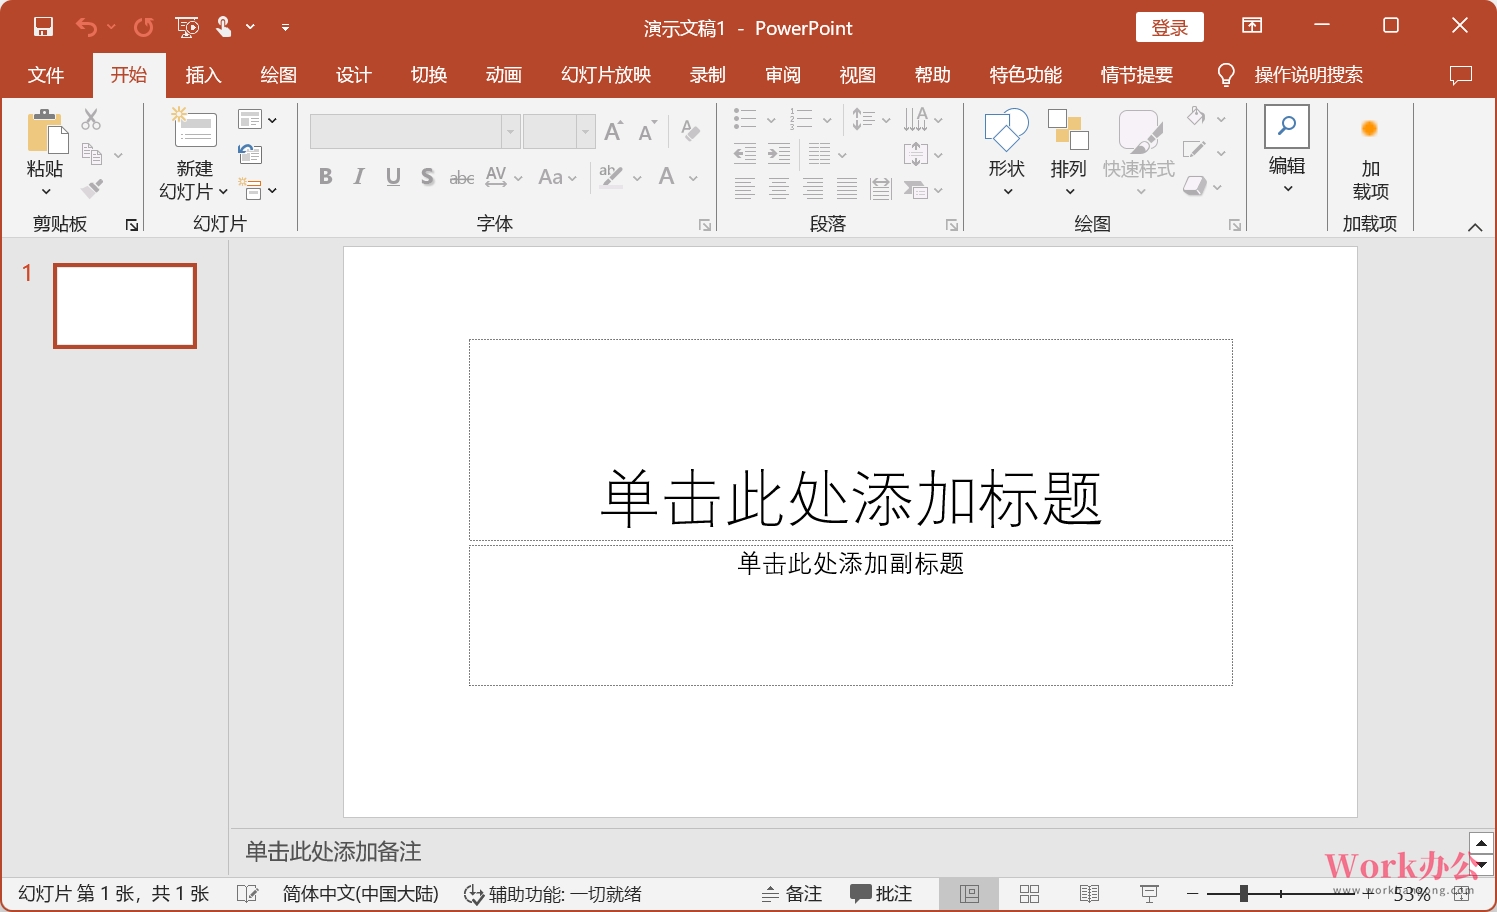Open Arrange options
The height and width of the screenshot is (912, 1497).
tap(1068, 152)
